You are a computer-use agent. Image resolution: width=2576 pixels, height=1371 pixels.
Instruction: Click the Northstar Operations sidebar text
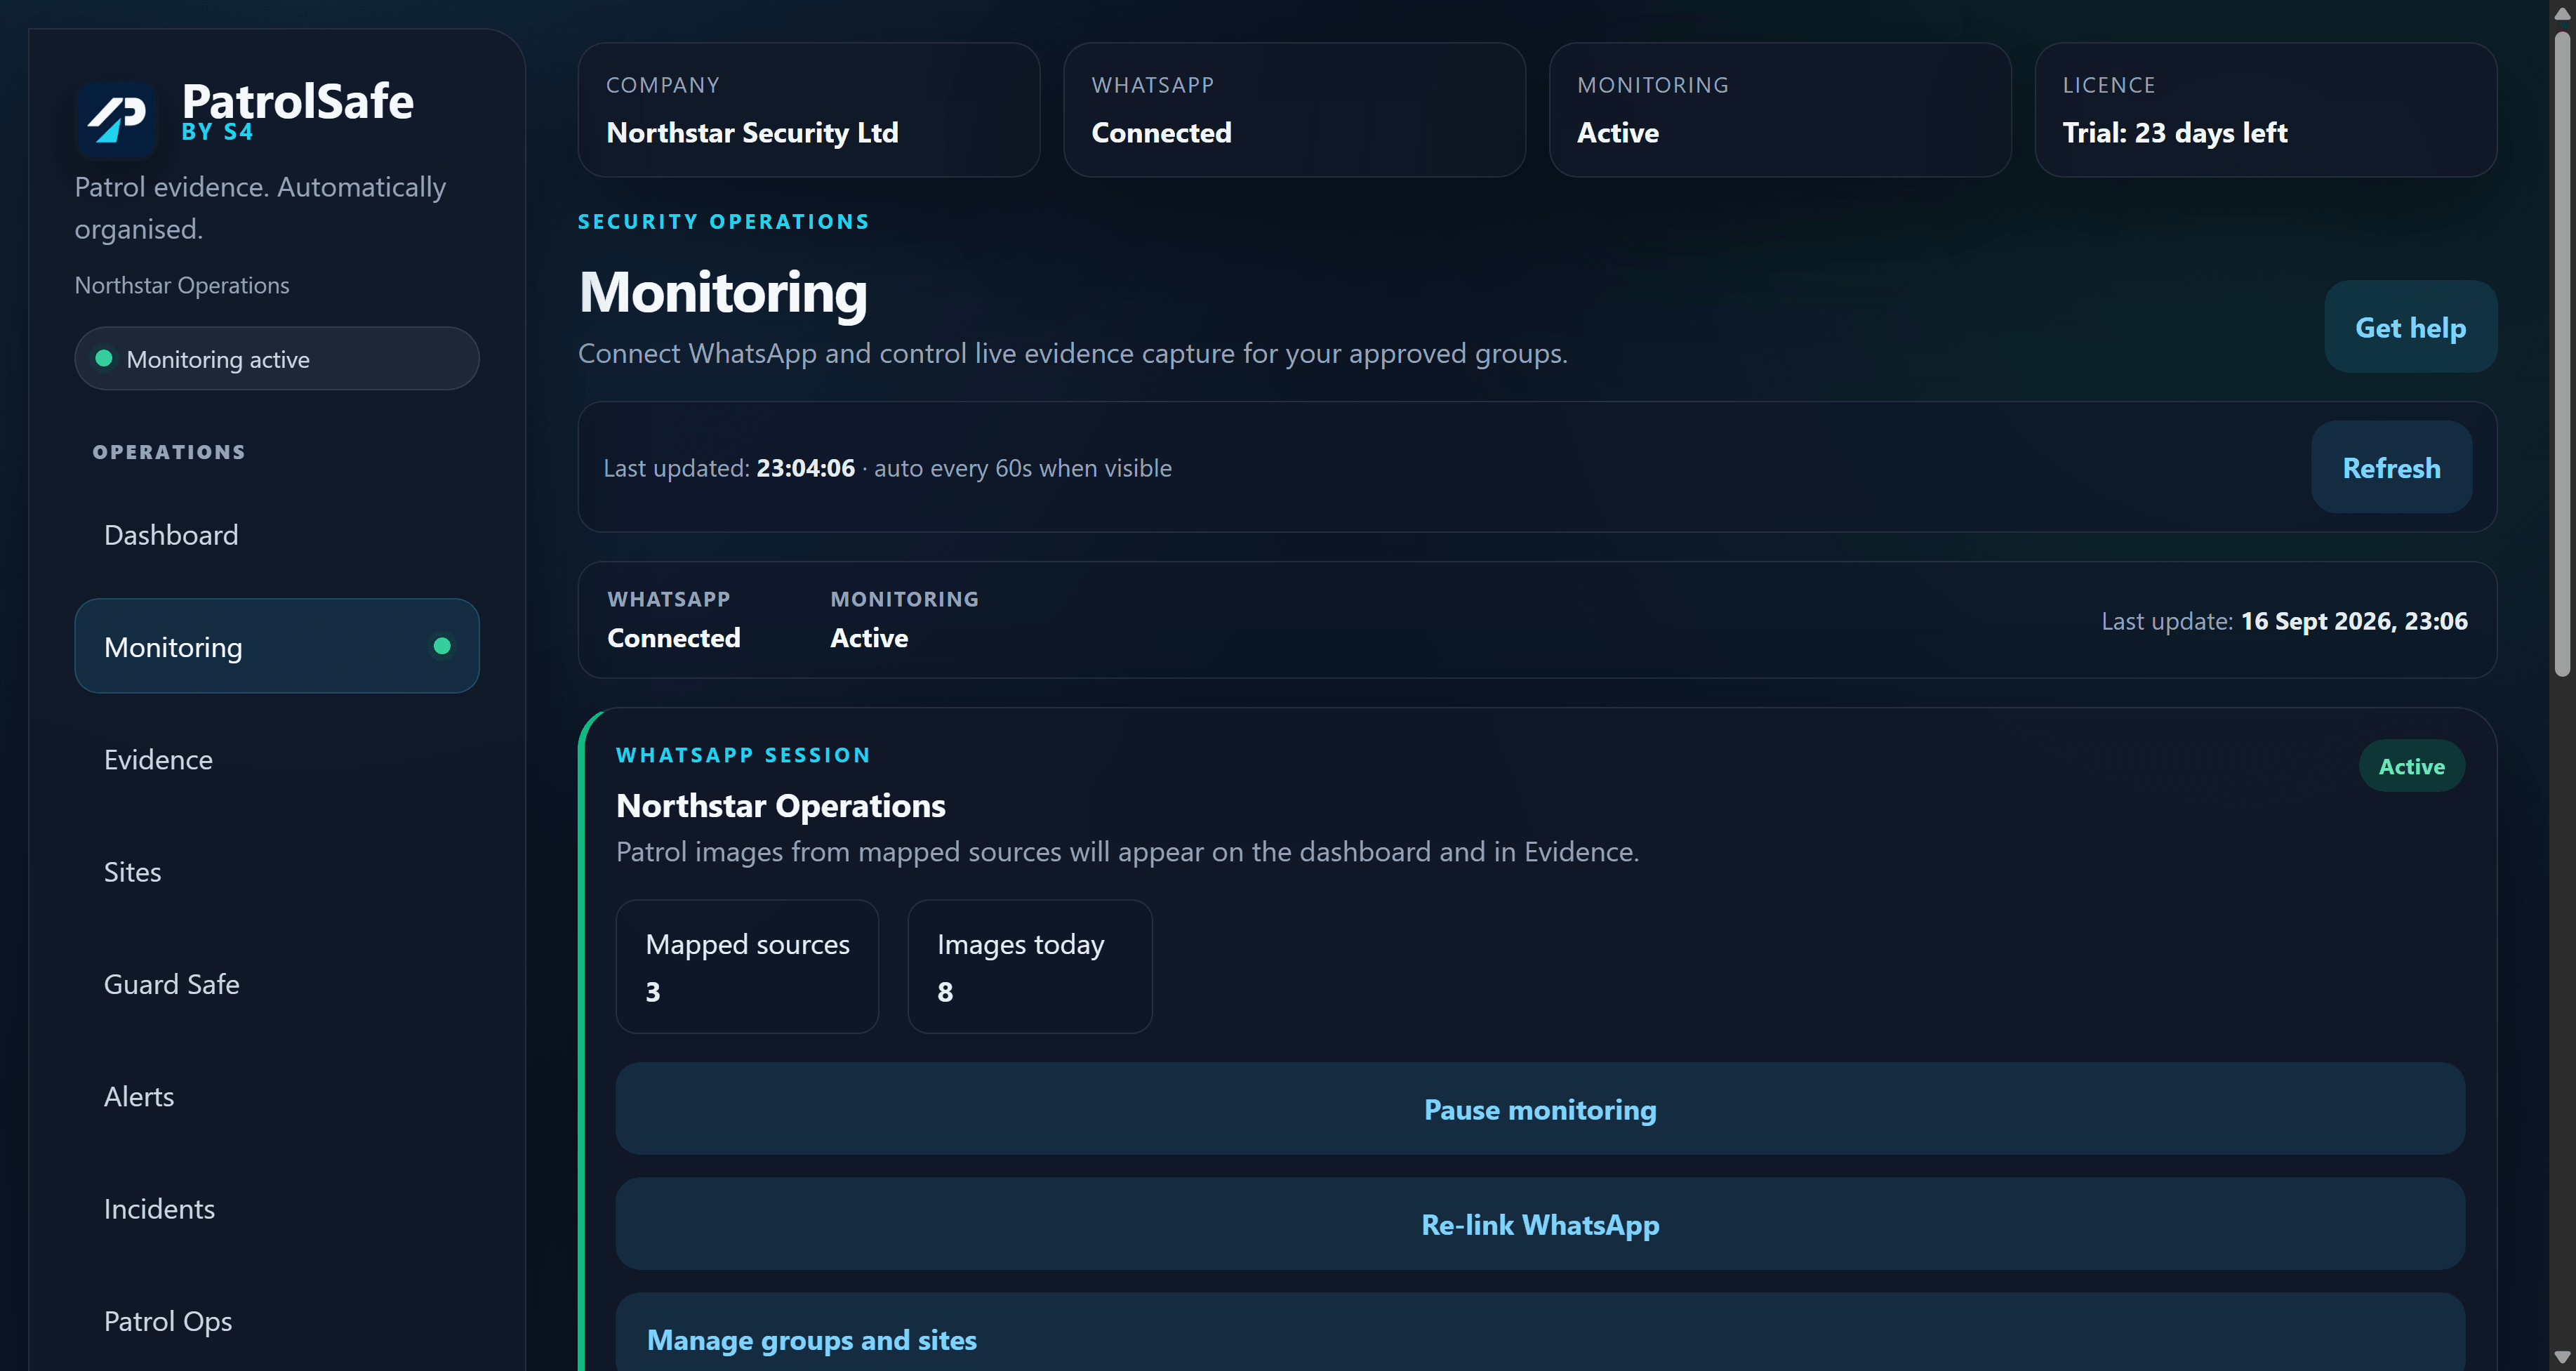[182, 286]
